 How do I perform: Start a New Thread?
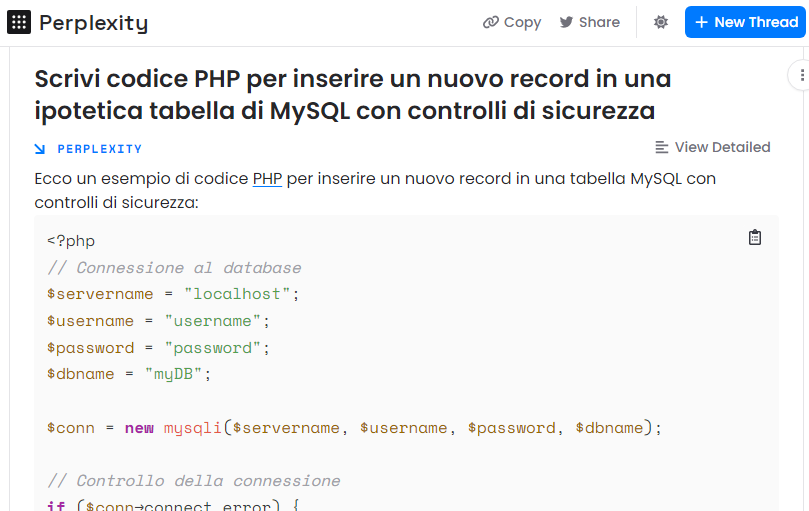[x=745, y=22]
